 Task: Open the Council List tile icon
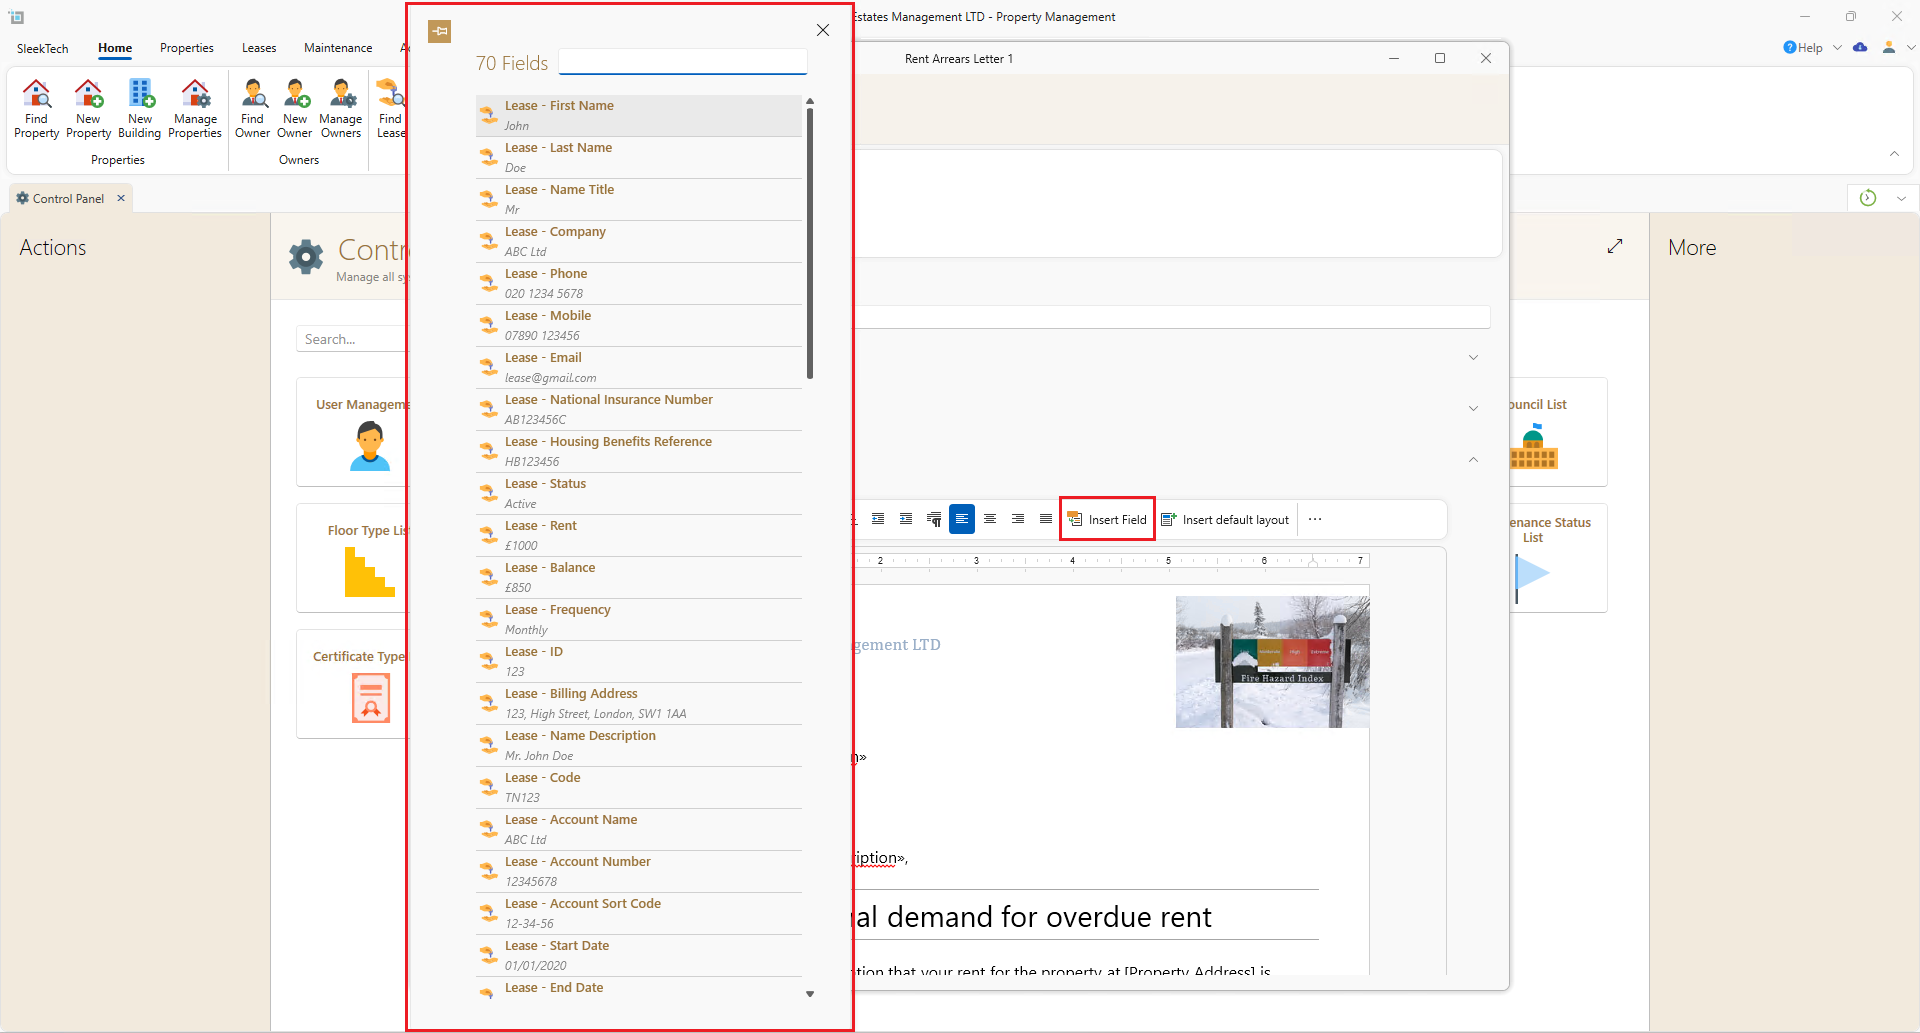pos(1533,447)
